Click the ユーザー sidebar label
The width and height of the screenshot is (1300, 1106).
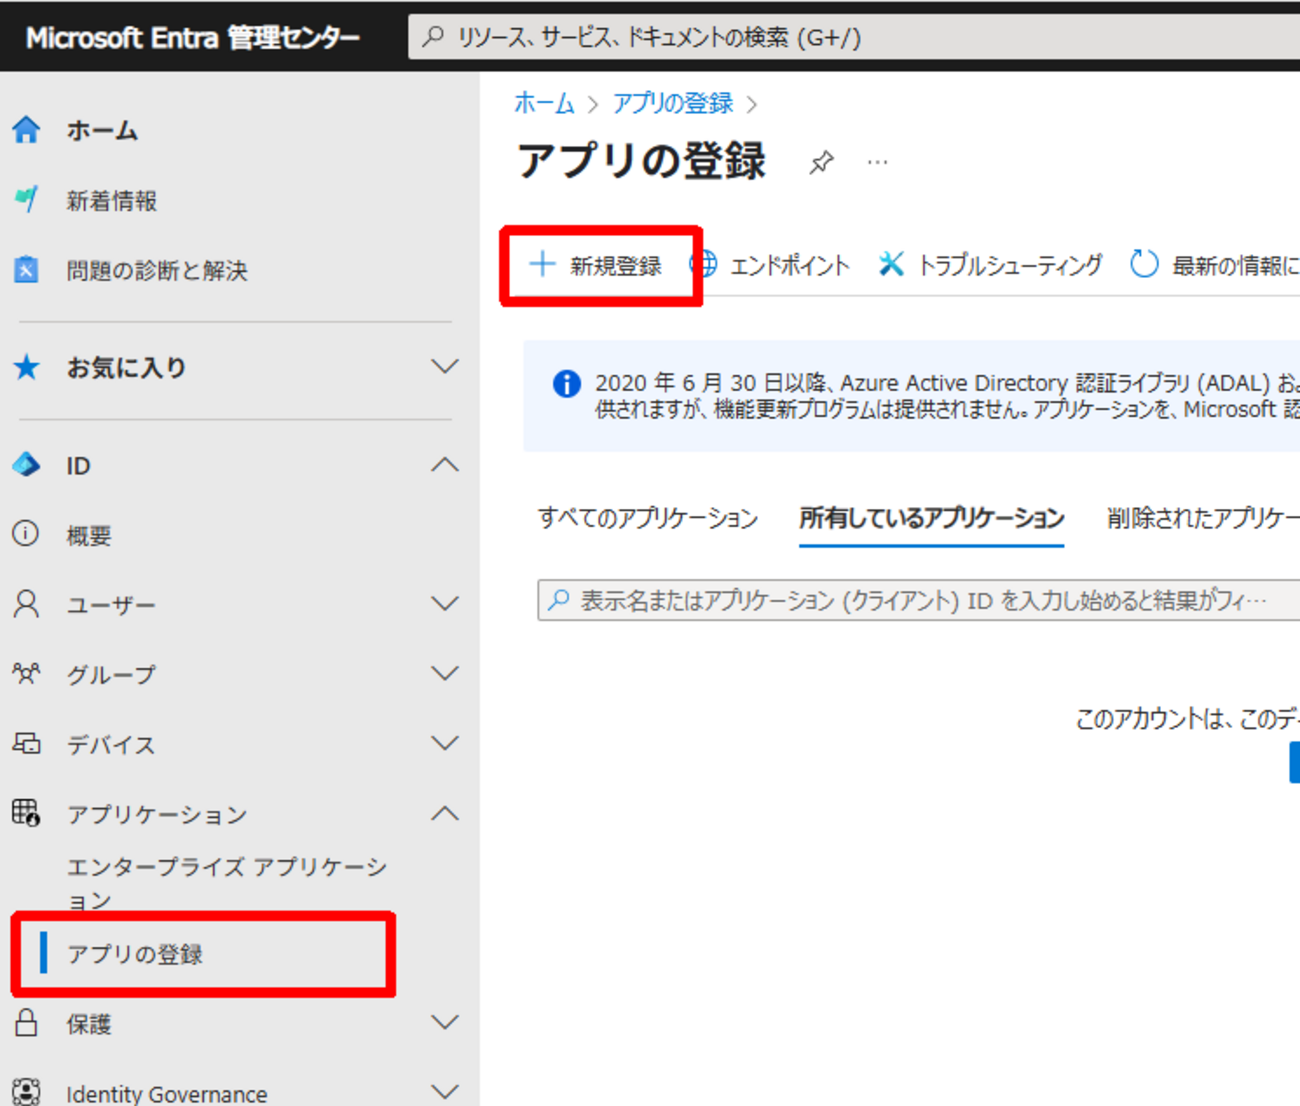click(x=111, y=604)
